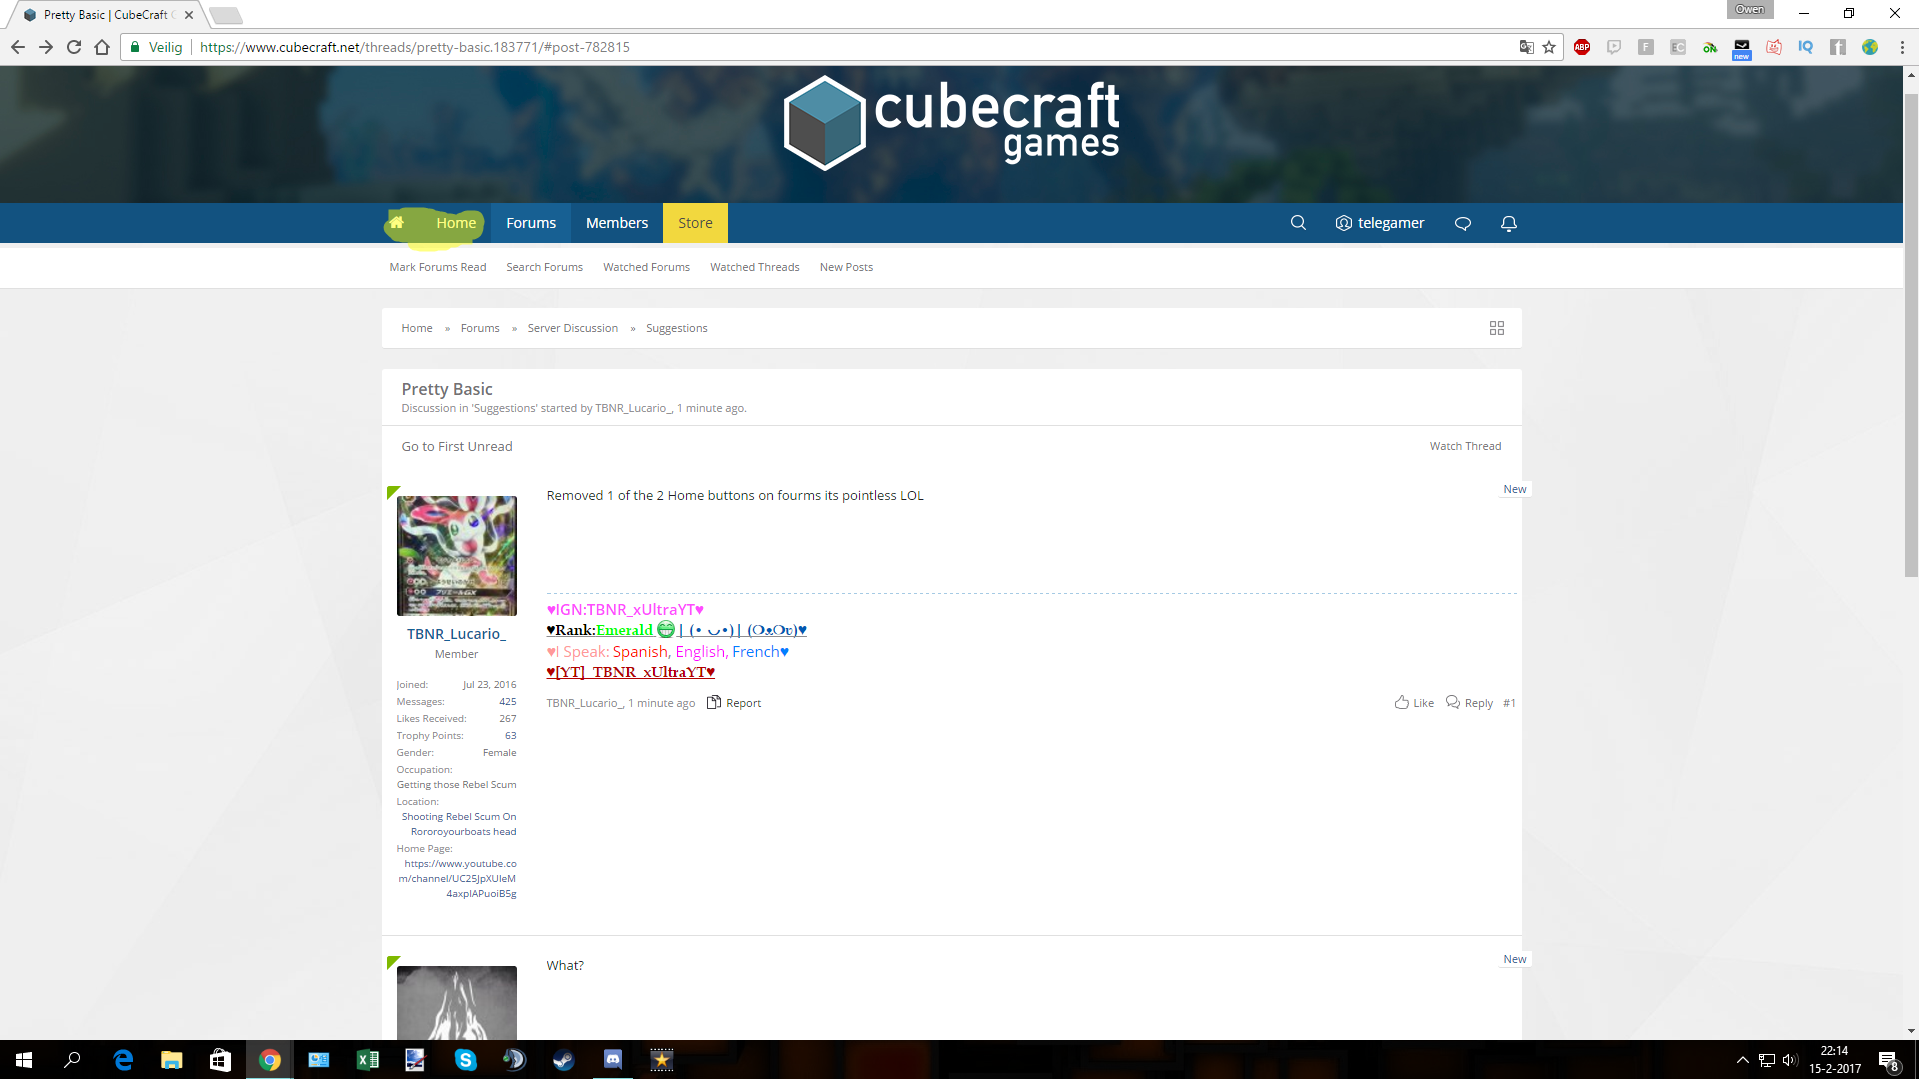This screenshot has height=1079, width=1919.
Task: Open Skype from the taskbar
Action: 466,1059
